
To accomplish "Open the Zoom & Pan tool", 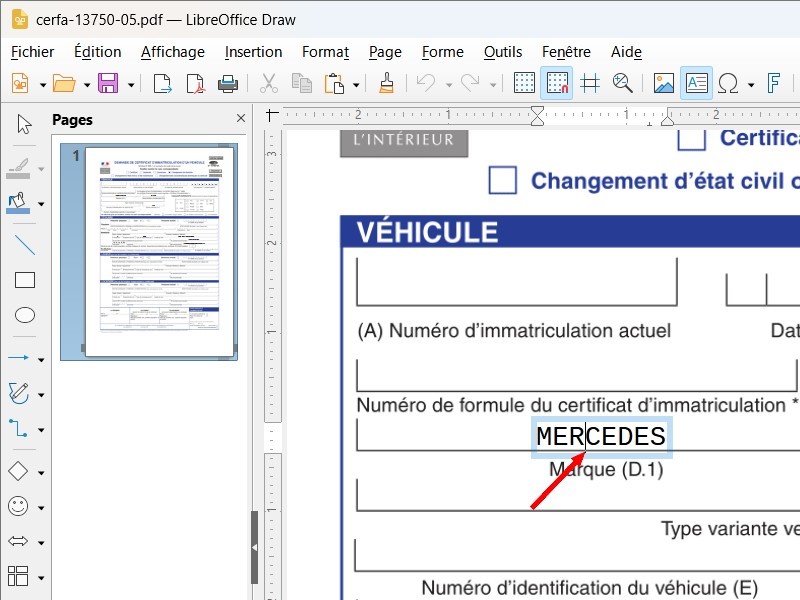I will (623, 84).
